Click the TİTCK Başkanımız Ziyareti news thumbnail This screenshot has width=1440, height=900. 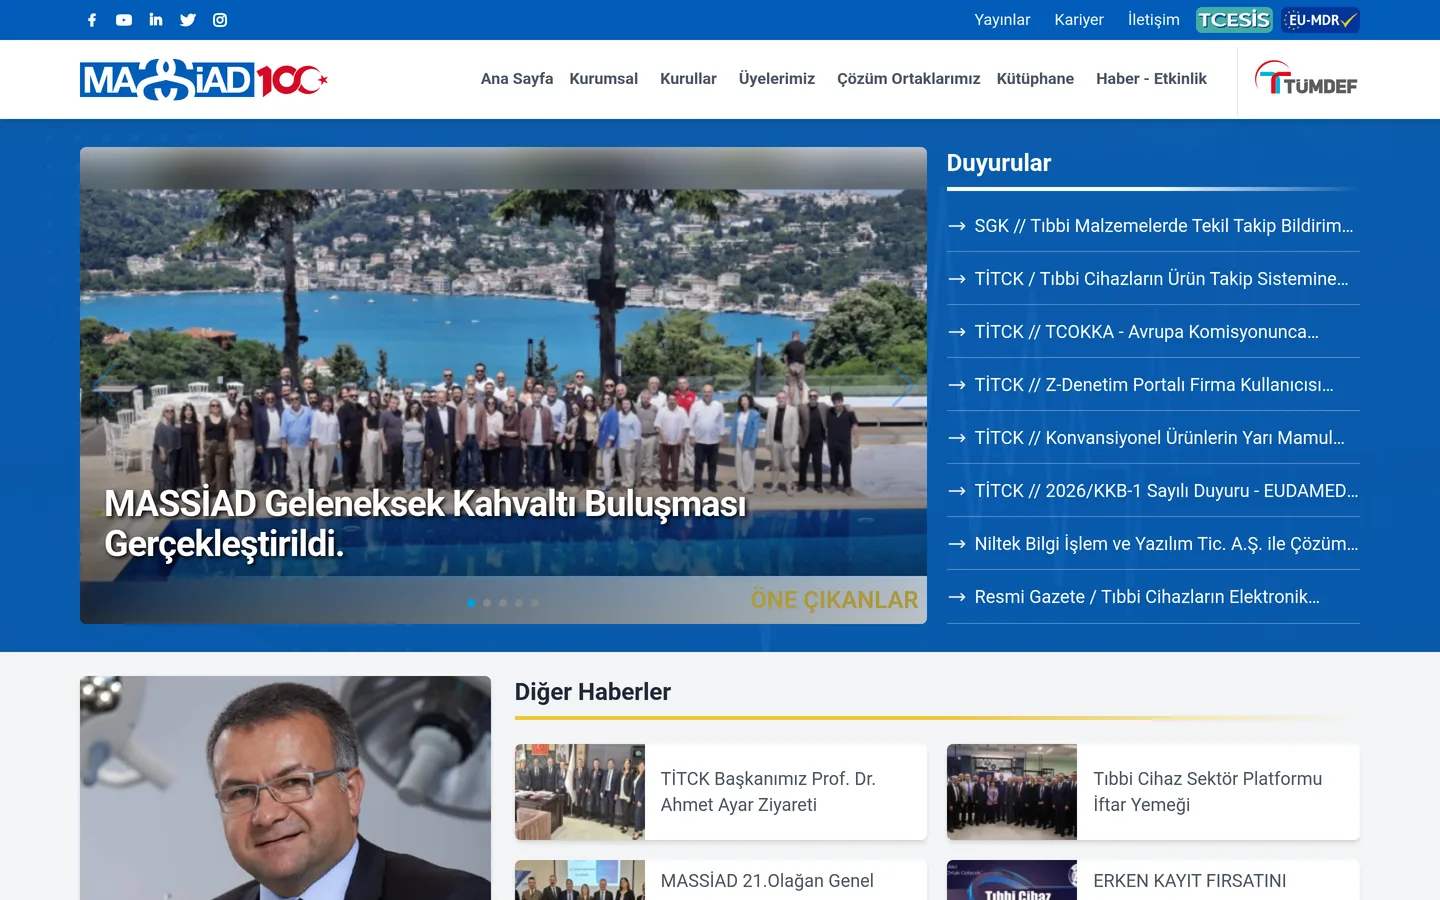coord(580,792)
